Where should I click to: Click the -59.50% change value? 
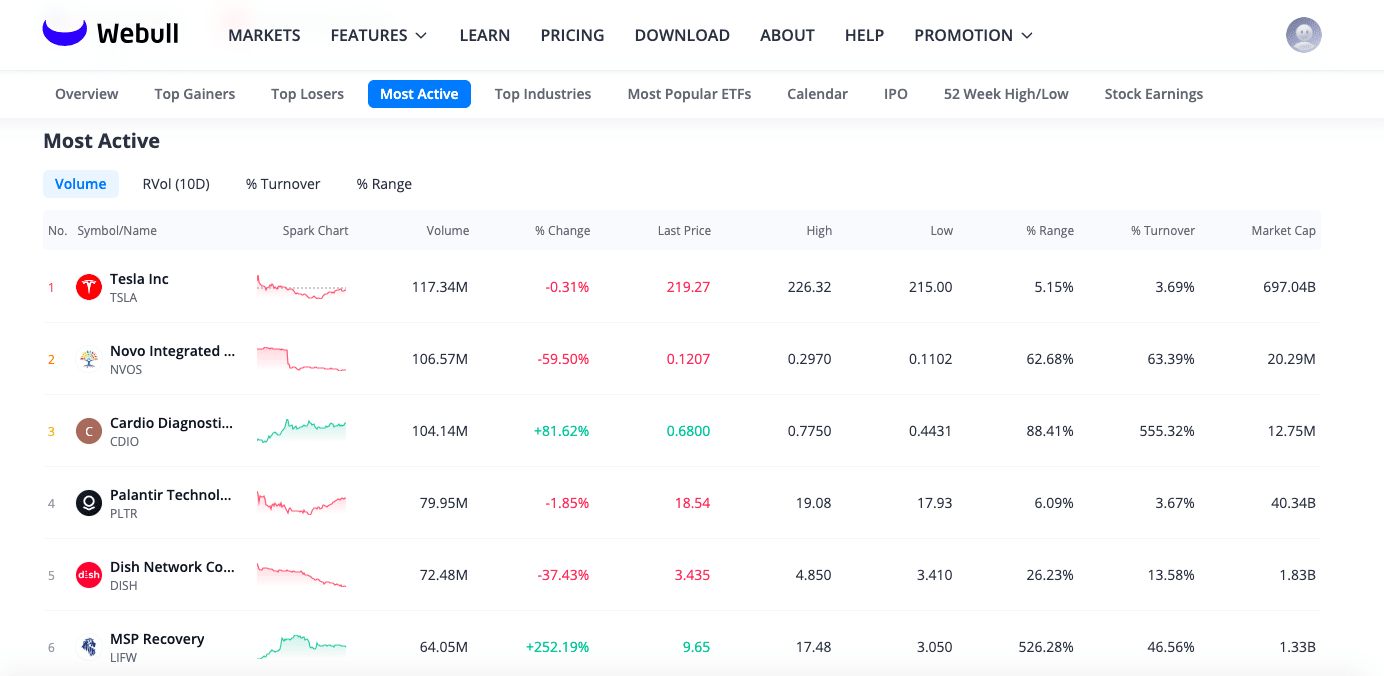(562, 359)
